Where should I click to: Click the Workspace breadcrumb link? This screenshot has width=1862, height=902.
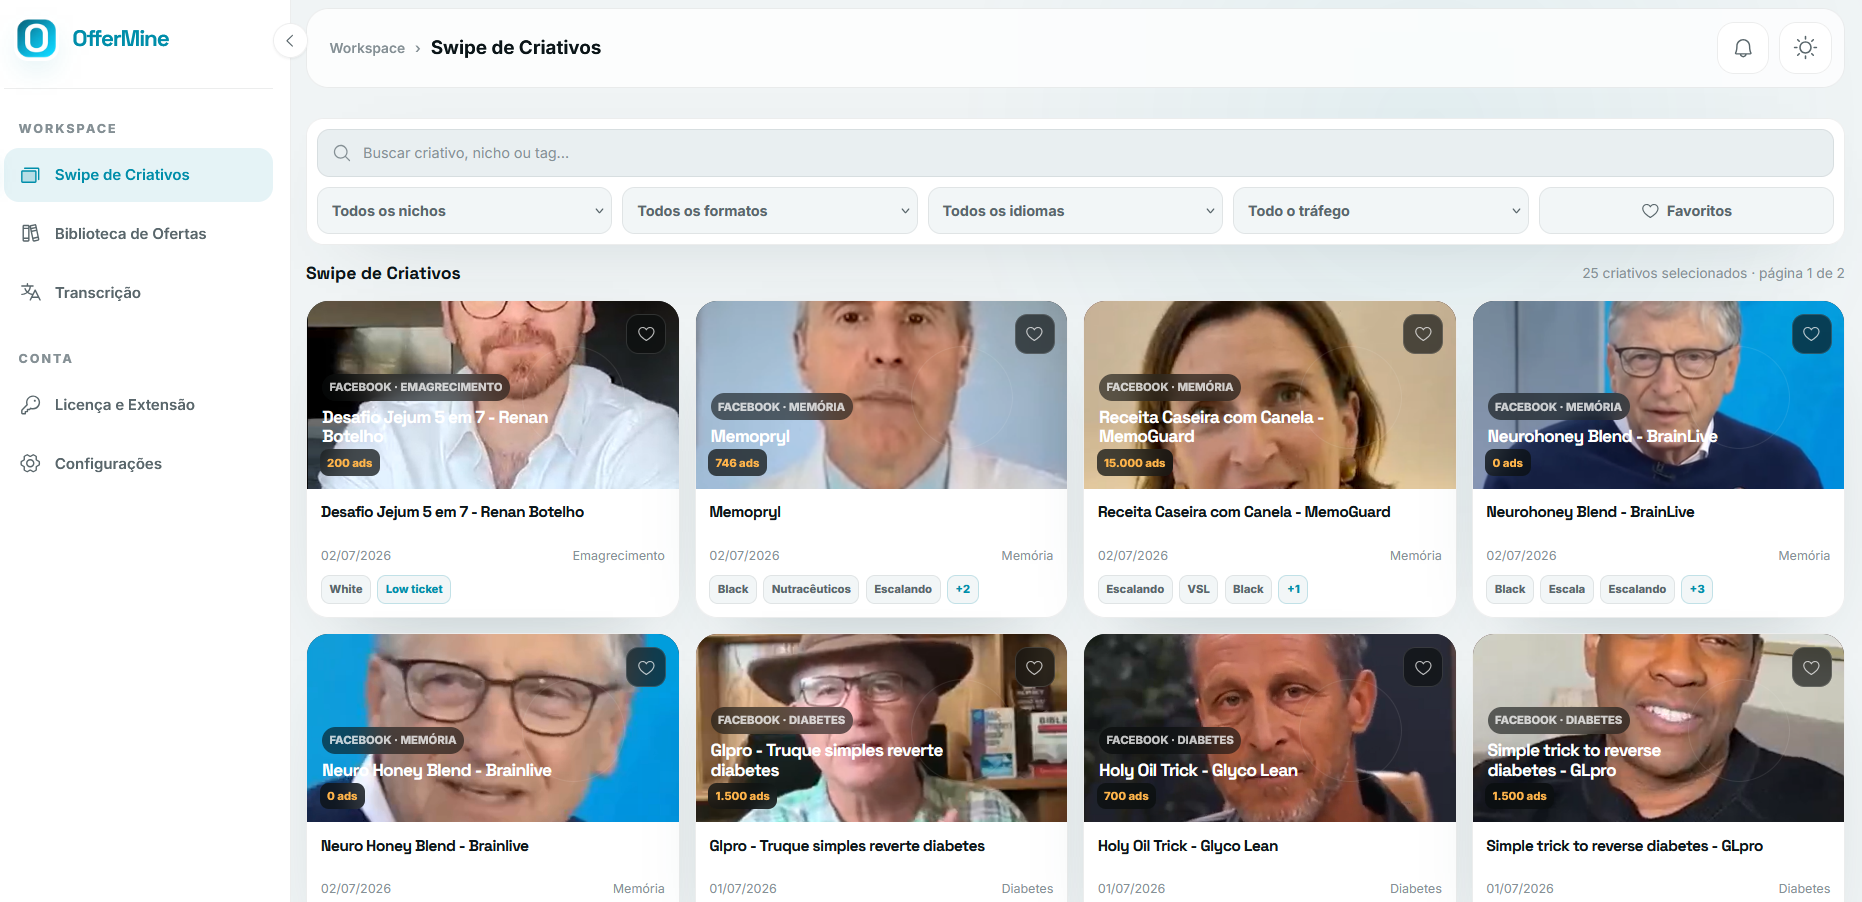point(367,48)
